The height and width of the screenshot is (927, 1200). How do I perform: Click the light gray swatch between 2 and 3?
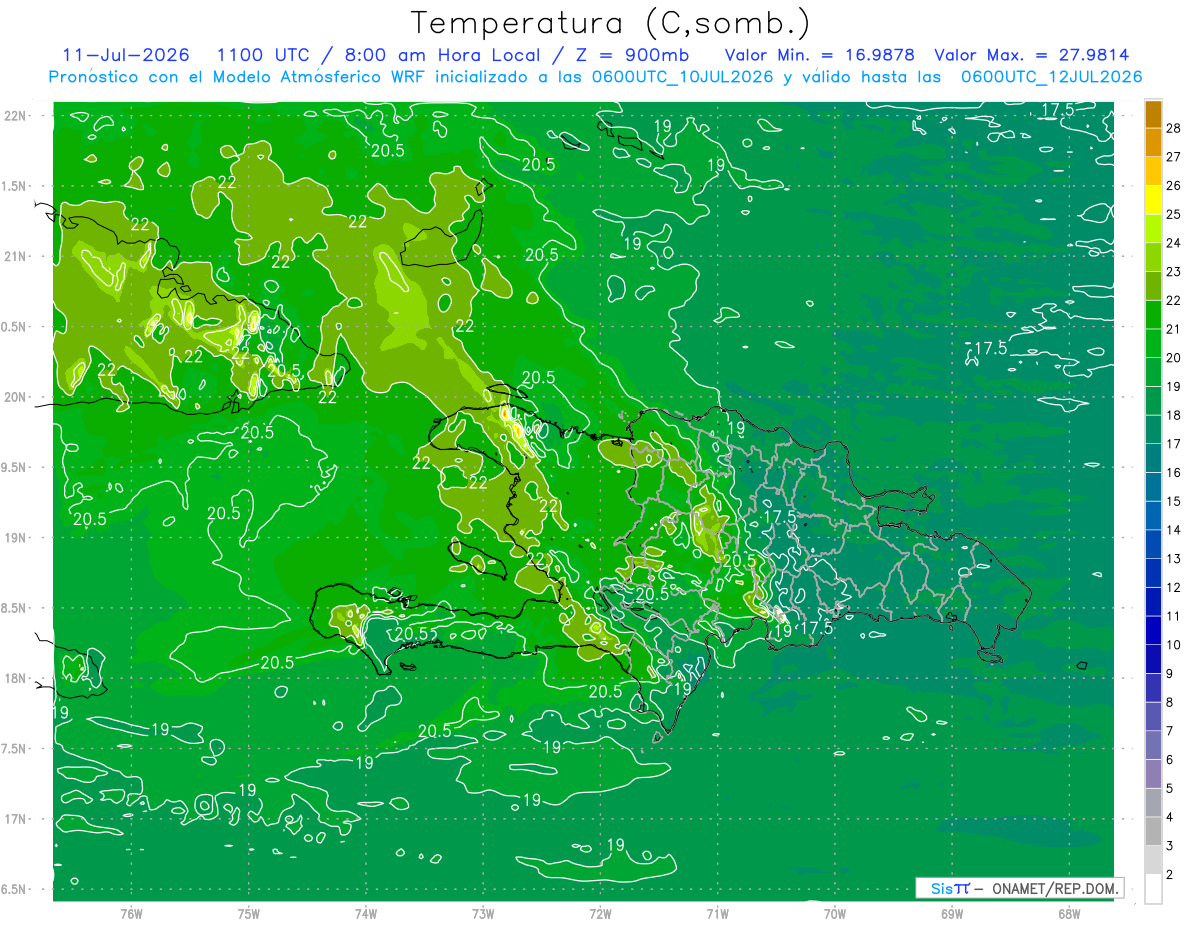tap(1153, 860)
